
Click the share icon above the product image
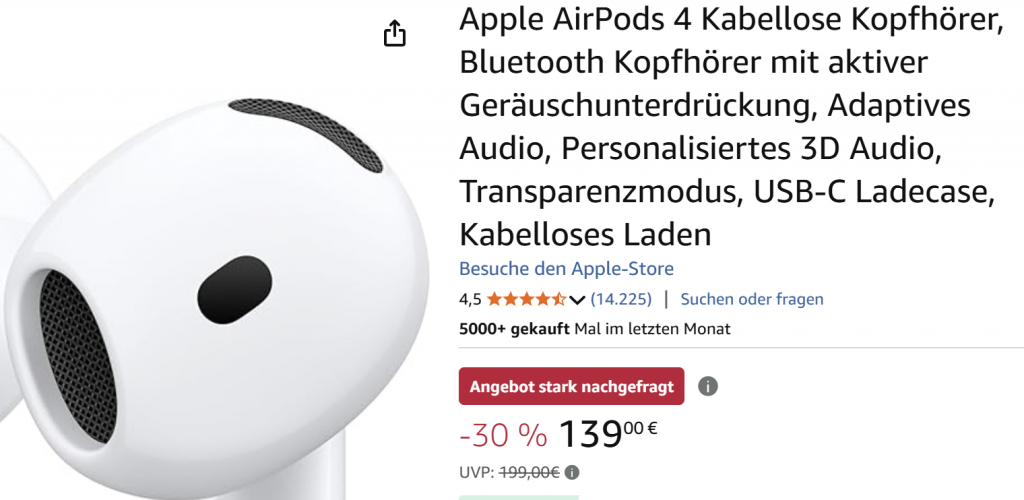394,33
